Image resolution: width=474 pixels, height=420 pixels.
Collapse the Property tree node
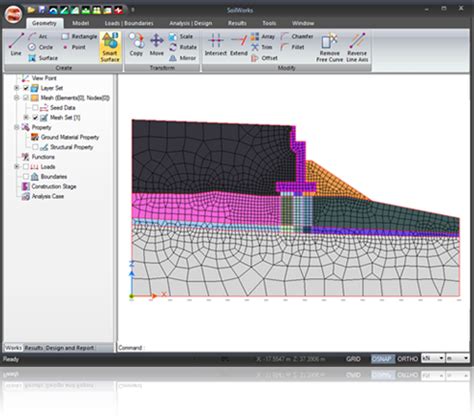pyautogui.click(x=17, y=127)
